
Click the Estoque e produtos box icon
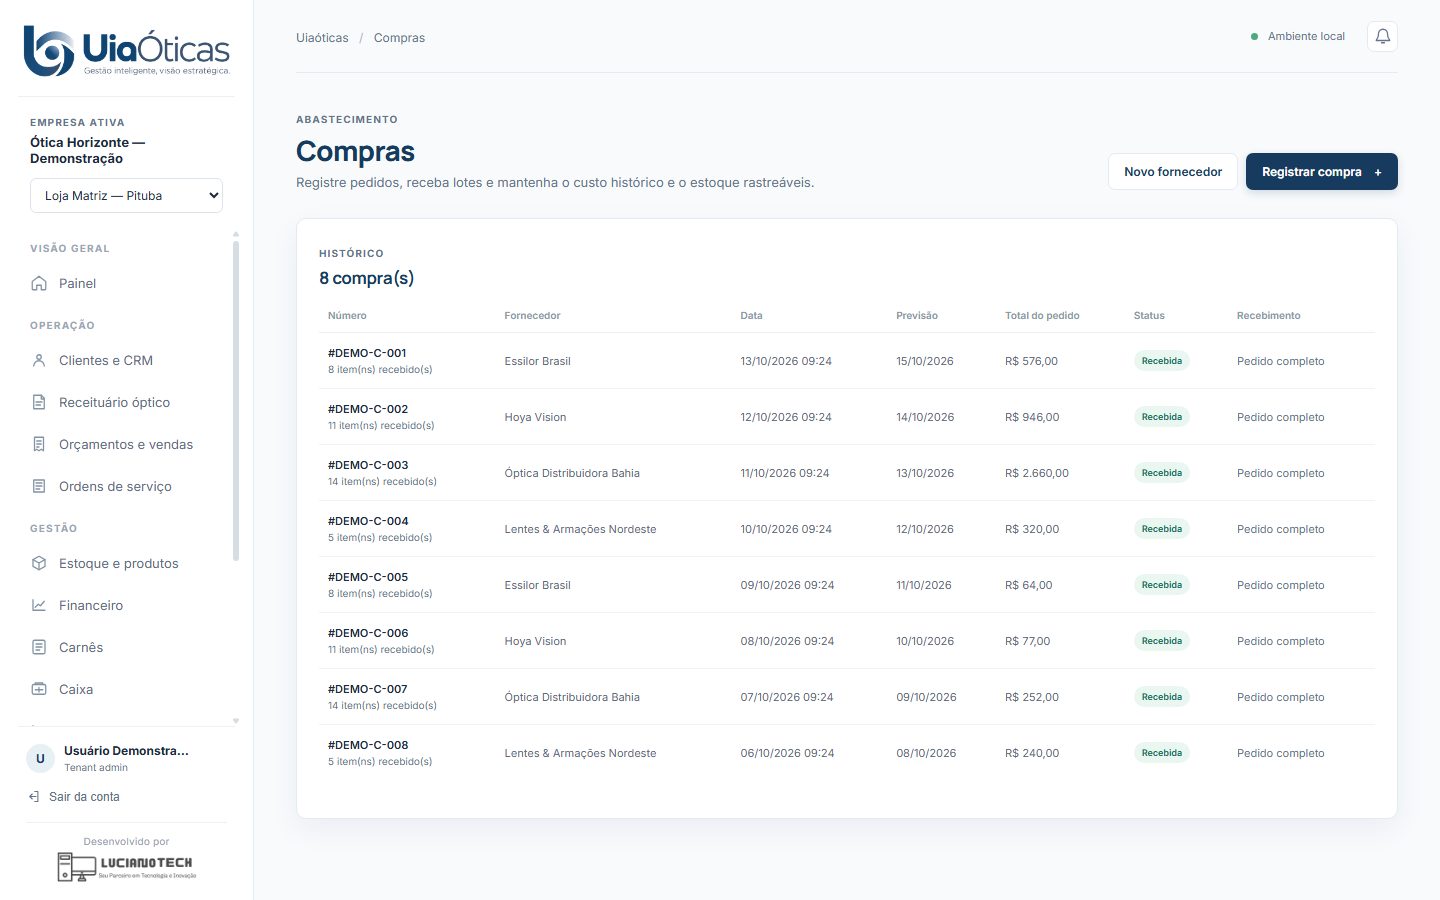tap(39, 563)
